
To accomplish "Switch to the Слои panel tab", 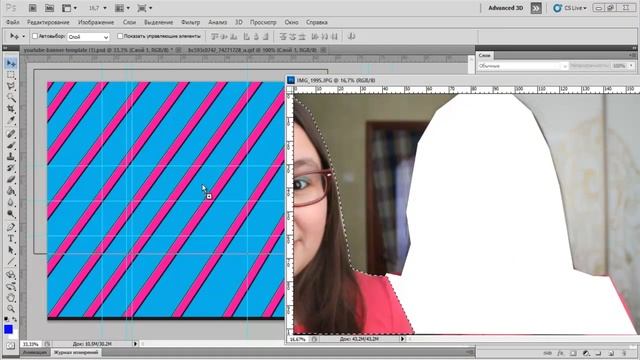I will (484, 55).
